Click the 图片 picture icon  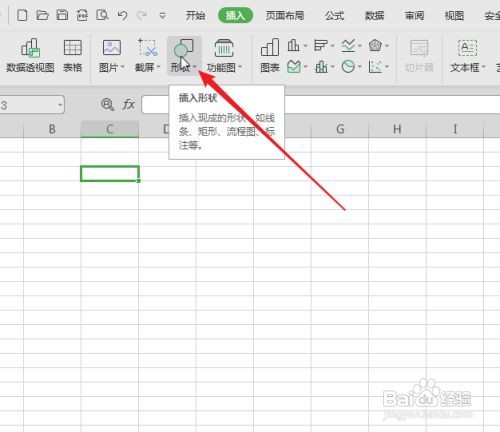pyautogui.click(x=112, y=47)
